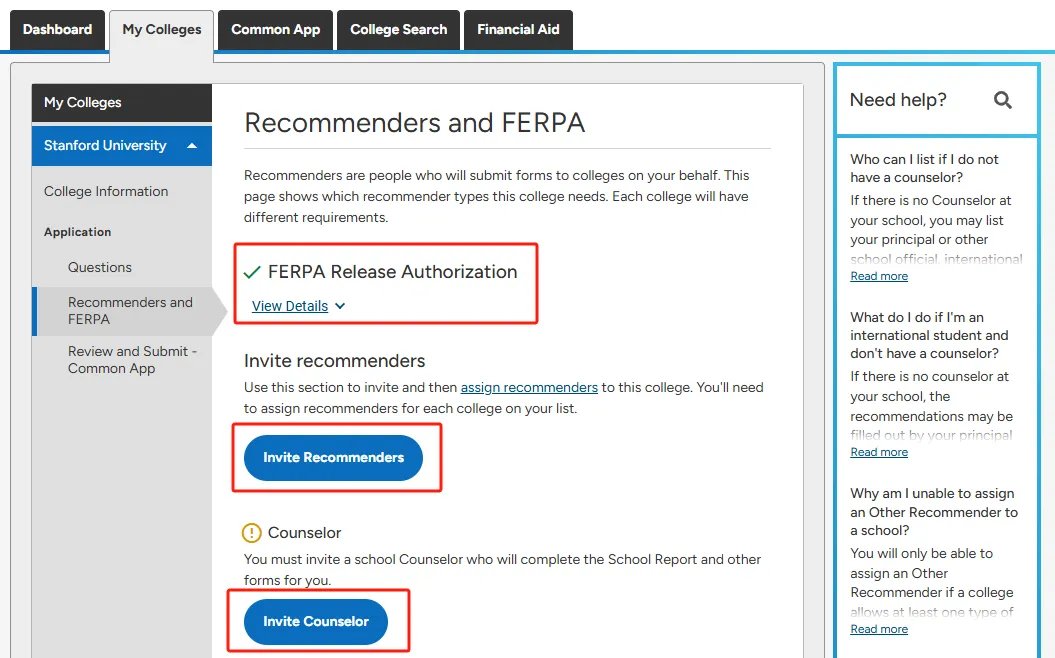Select the My Colleges tab
1055x658 pixels.
[x=162, y=30]
